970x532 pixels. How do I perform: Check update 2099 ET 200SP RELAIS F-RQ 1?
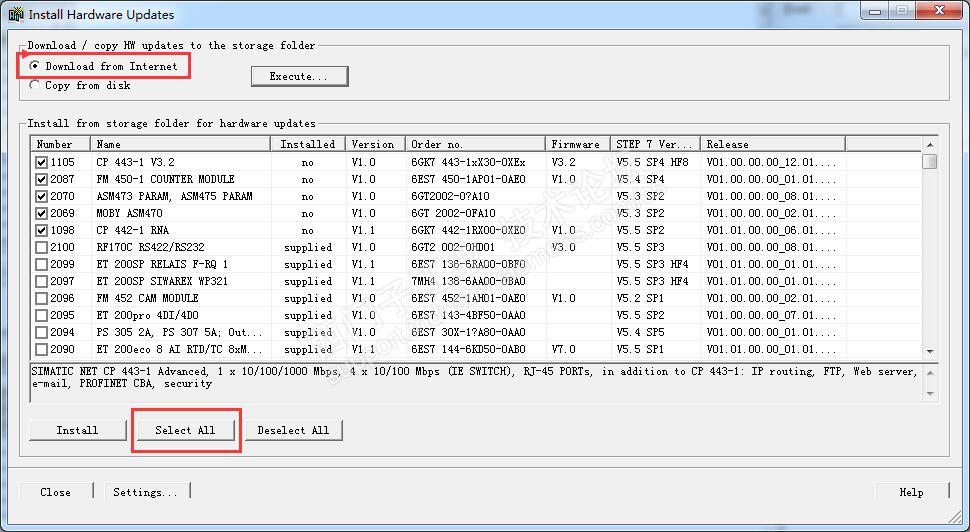point(41,264)
